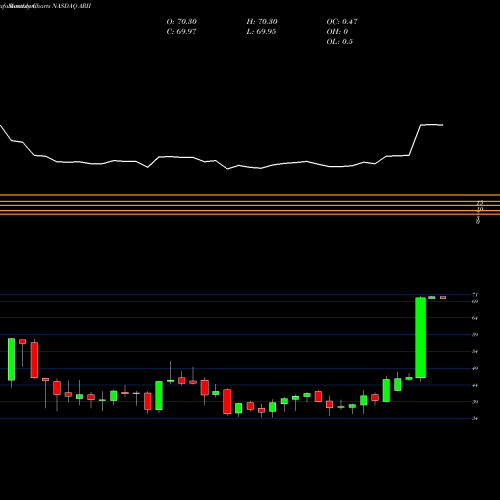
Task: Click the high value H: 70.30
Action: click(x=262, y=22)
